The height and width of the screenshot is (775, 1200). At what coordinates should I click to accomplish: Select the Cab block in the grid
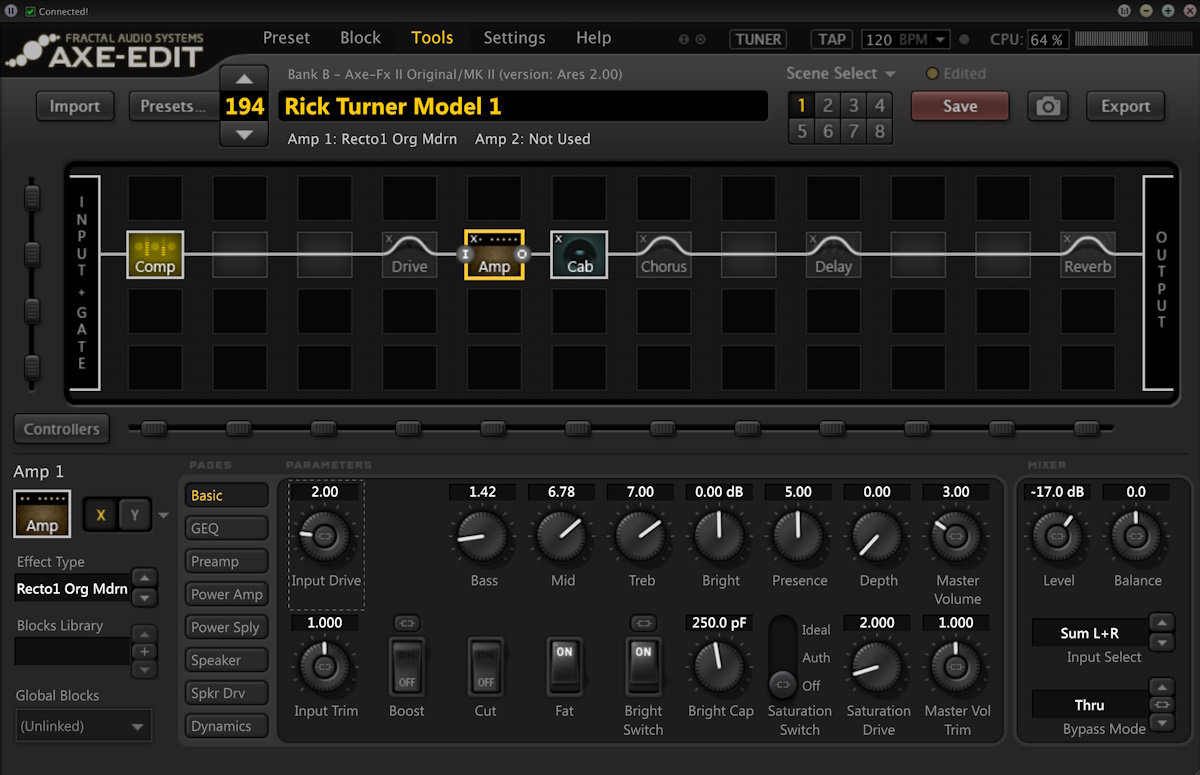(579, 254)
